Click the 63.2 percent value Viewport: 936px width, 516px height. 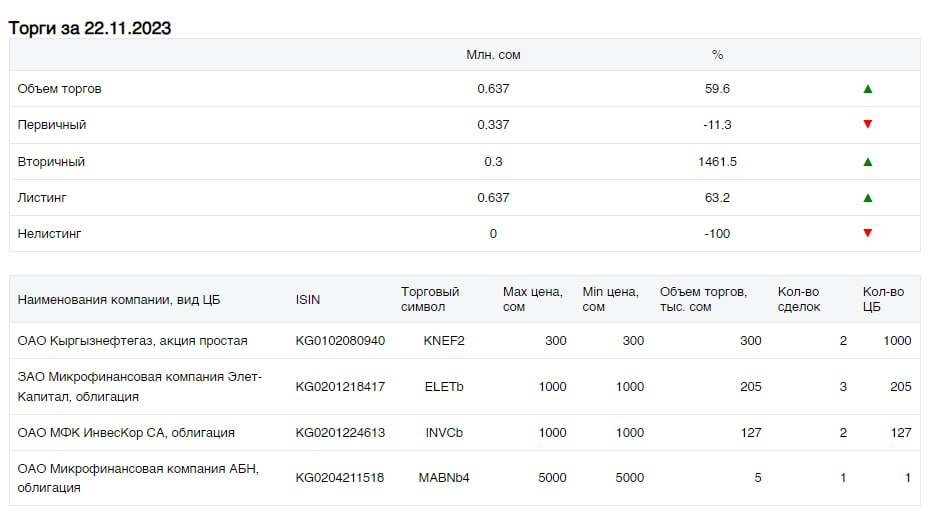(717, 198)
